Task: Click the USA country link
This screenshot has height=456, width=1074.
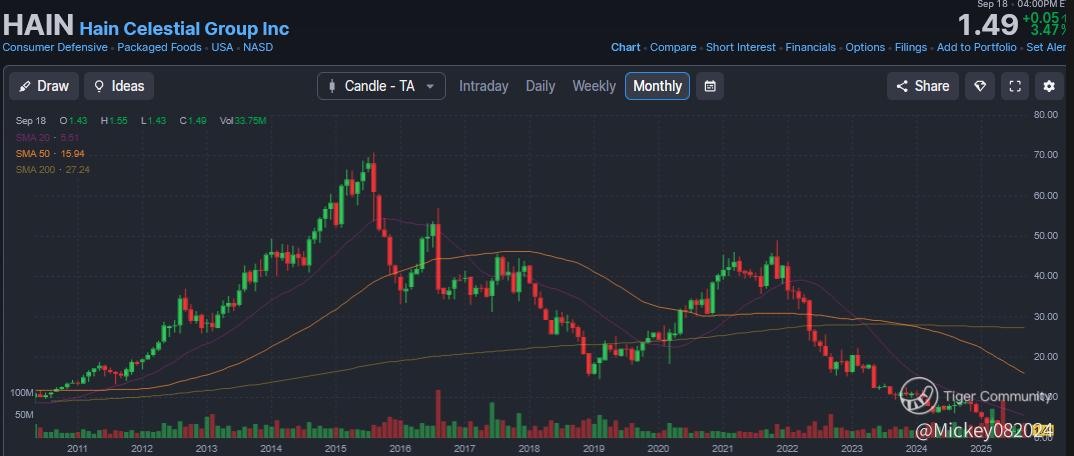Action: click(222, 47)
